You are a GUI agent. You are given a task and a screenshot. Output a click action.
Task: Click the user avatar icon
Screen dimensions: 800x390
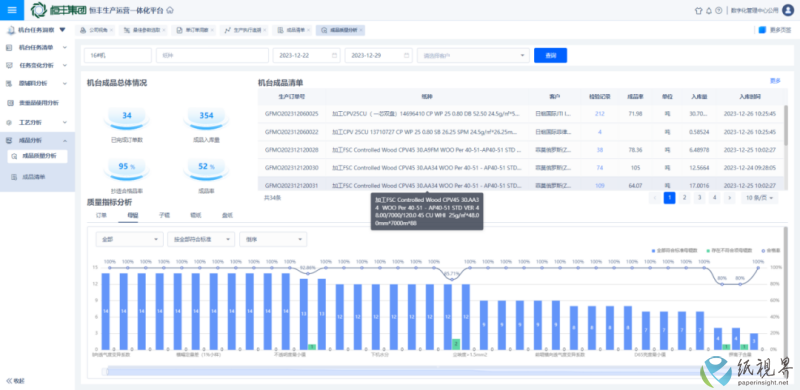pyautogui.click(x=788, y=10)
